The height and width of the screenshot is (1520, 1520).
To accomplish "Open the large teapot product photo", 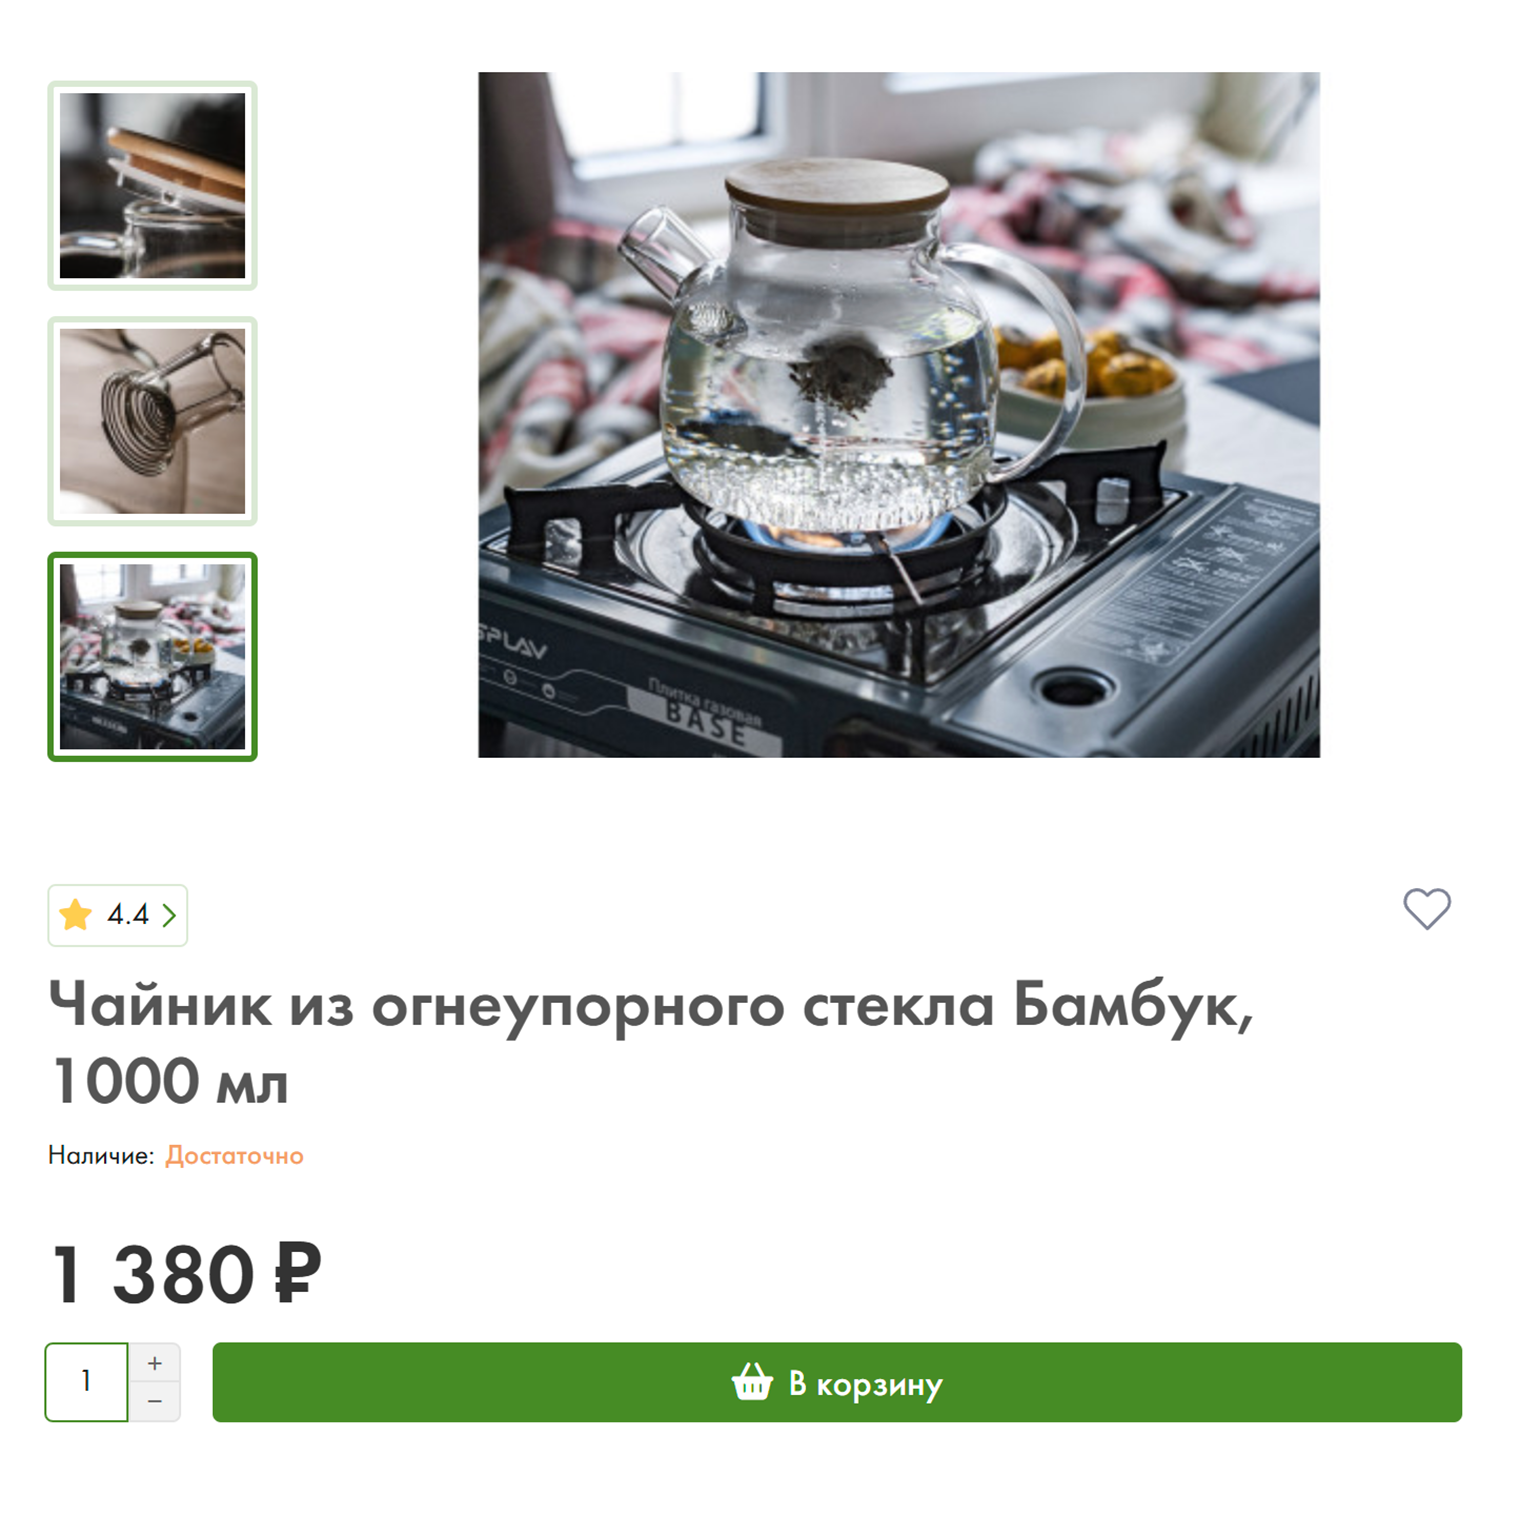I will pyautogui.click(x=898, y=414).
